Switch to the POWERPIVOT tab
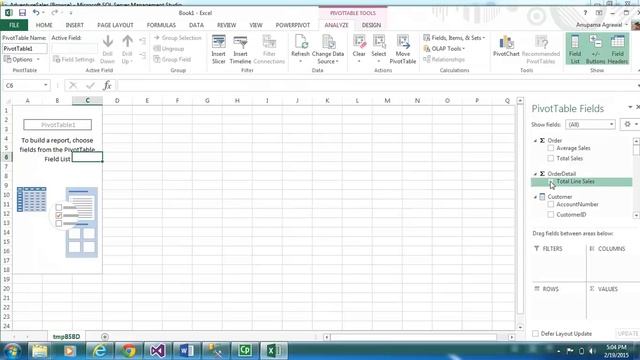The image size is (640, 360). click(293, 25)
